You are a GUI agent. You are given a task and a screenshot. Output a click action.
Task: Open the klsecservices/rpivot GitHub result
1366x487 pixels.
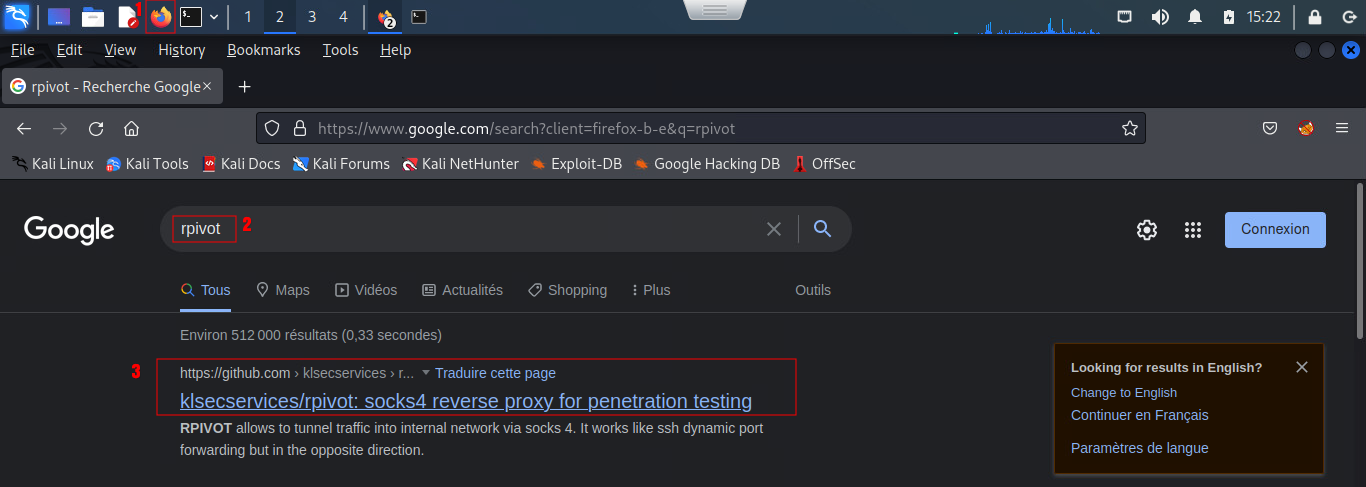[x=465, y=401]
